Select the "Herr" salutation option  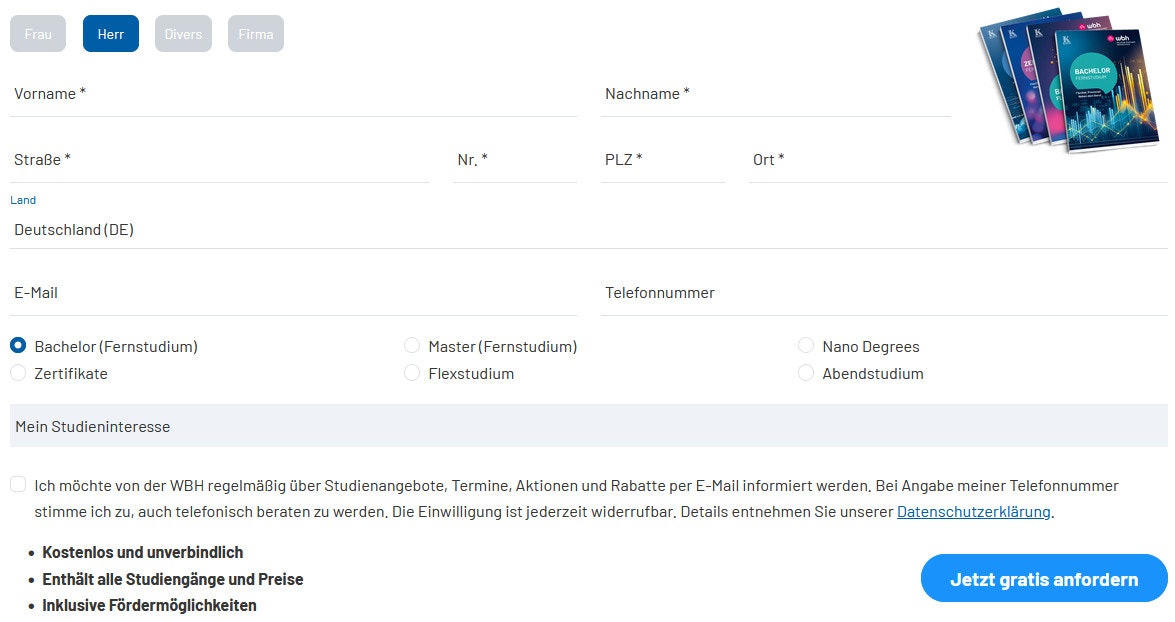pyautogui.click(x=110, y=33)
